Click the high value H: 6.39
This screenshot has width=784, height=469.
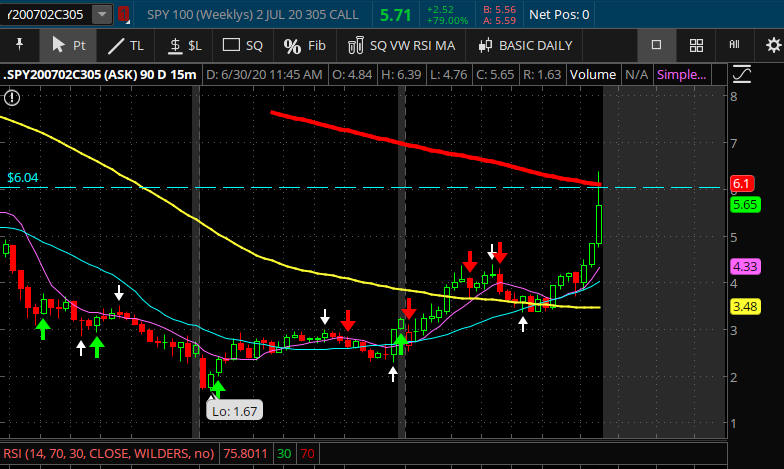pyautogui.click(x=401, y=74)
